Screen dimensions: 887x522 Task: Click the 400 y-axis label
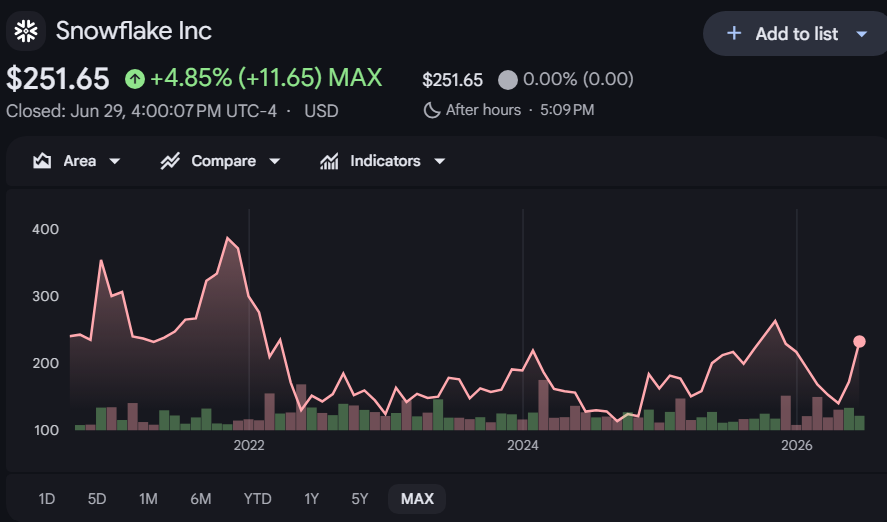[45, 230]
